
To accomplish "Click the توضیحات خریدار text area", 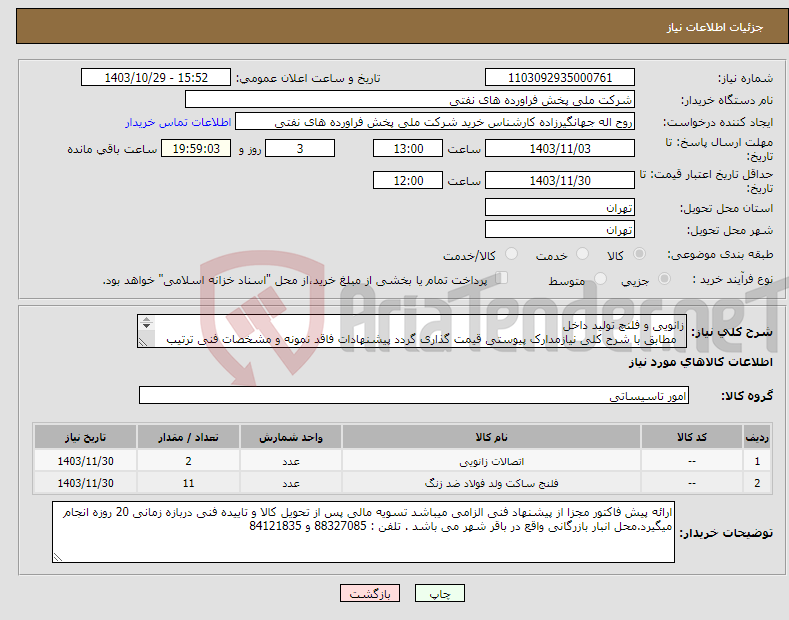I will (x=363, y=532).
